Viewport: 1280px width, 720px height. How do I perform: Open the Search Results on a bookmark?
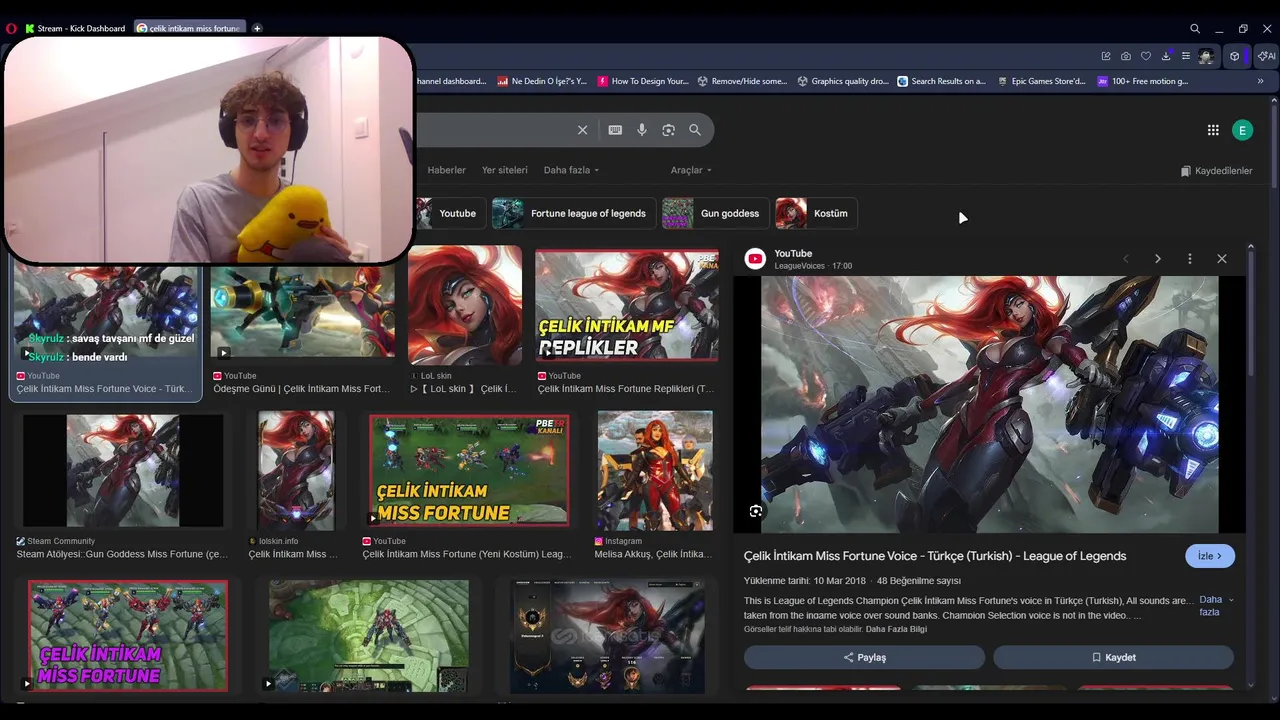coord(942,81)
